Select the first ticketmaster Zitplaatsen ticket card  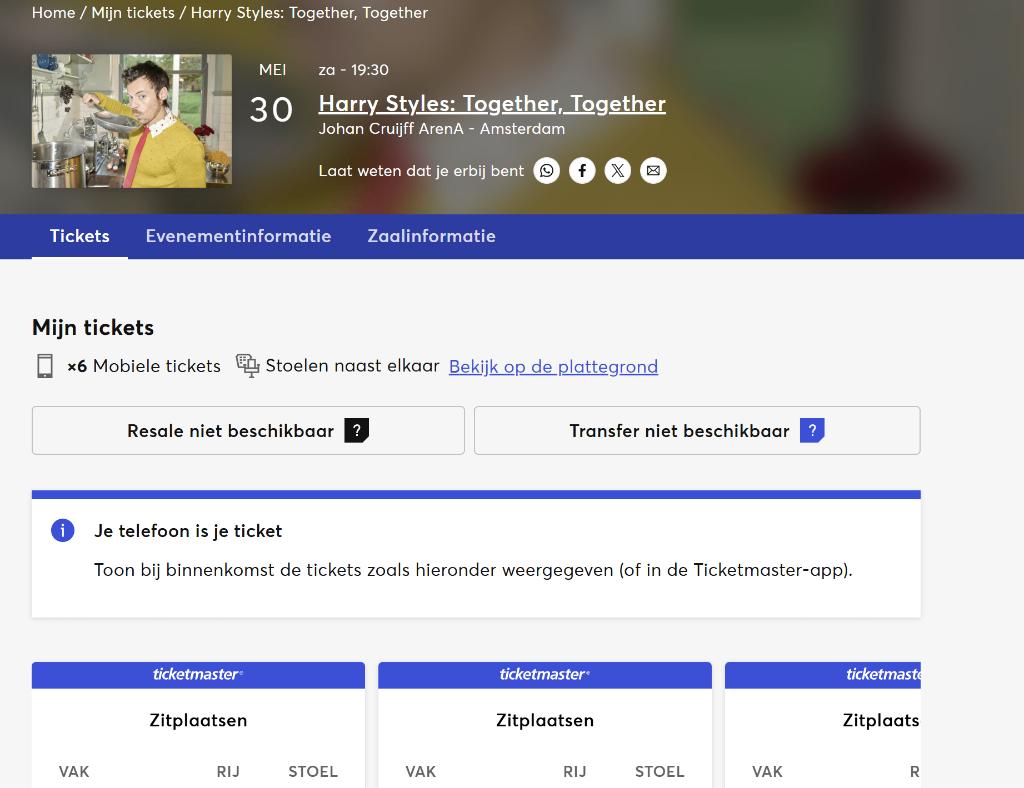[x=199, y=725]
